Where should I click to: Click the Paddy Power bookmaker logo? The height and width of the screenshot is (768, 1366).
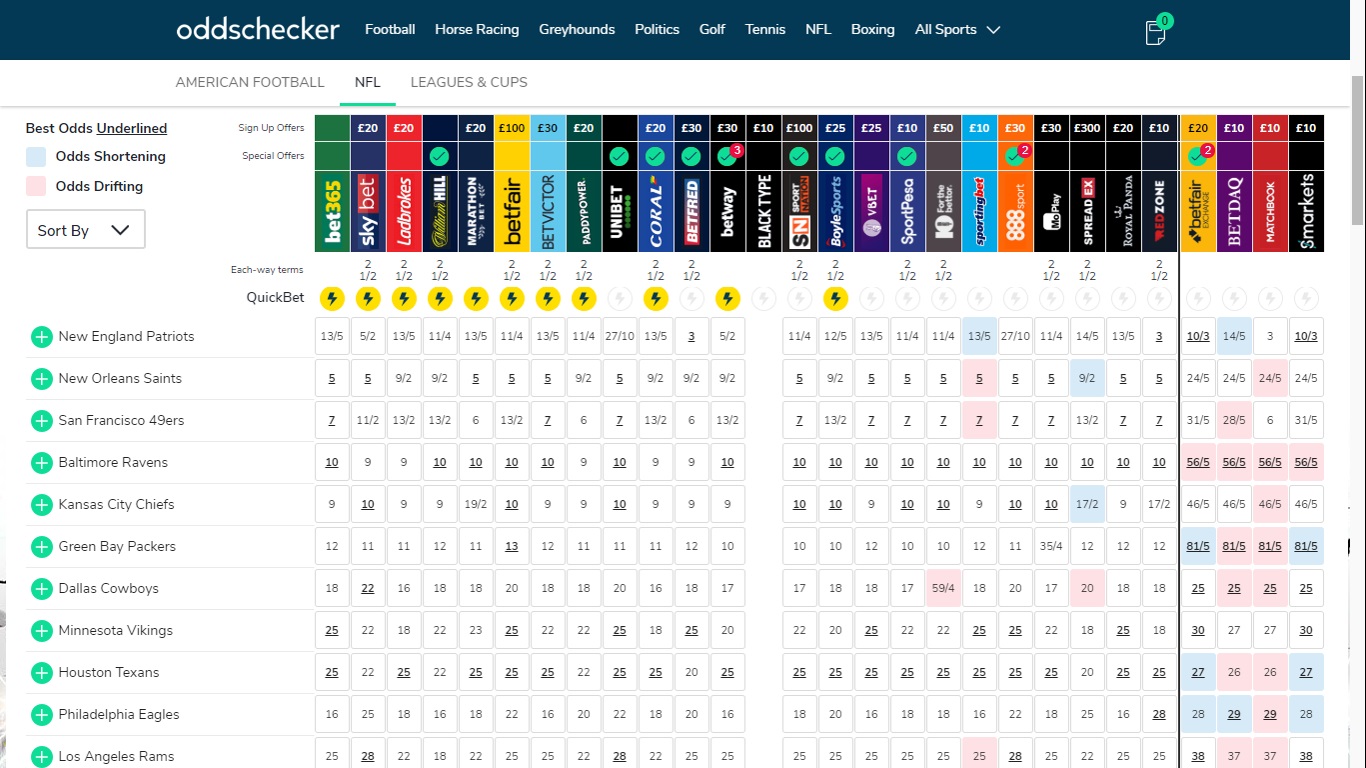click(x=584, y=212)
